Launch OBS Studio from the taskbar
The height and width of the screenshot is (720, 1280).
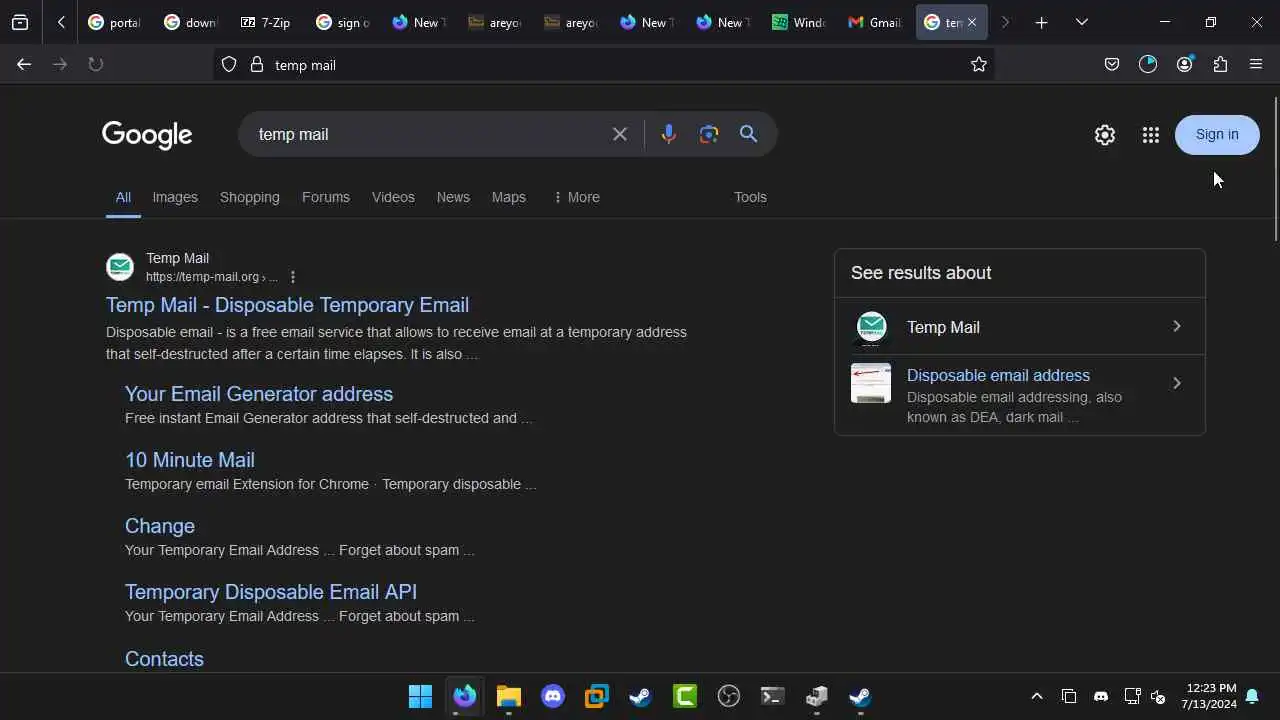tap(729, 696)
